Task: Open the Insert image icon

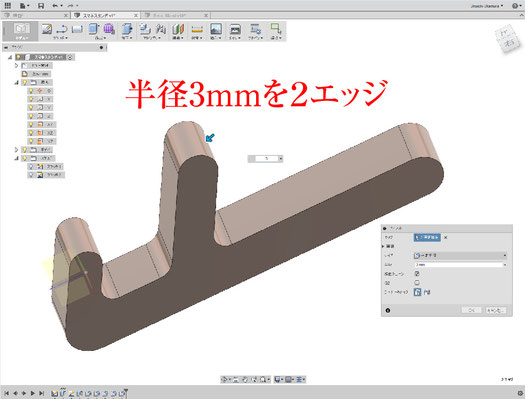Action: pyautogui.click(x=216, y=29)
